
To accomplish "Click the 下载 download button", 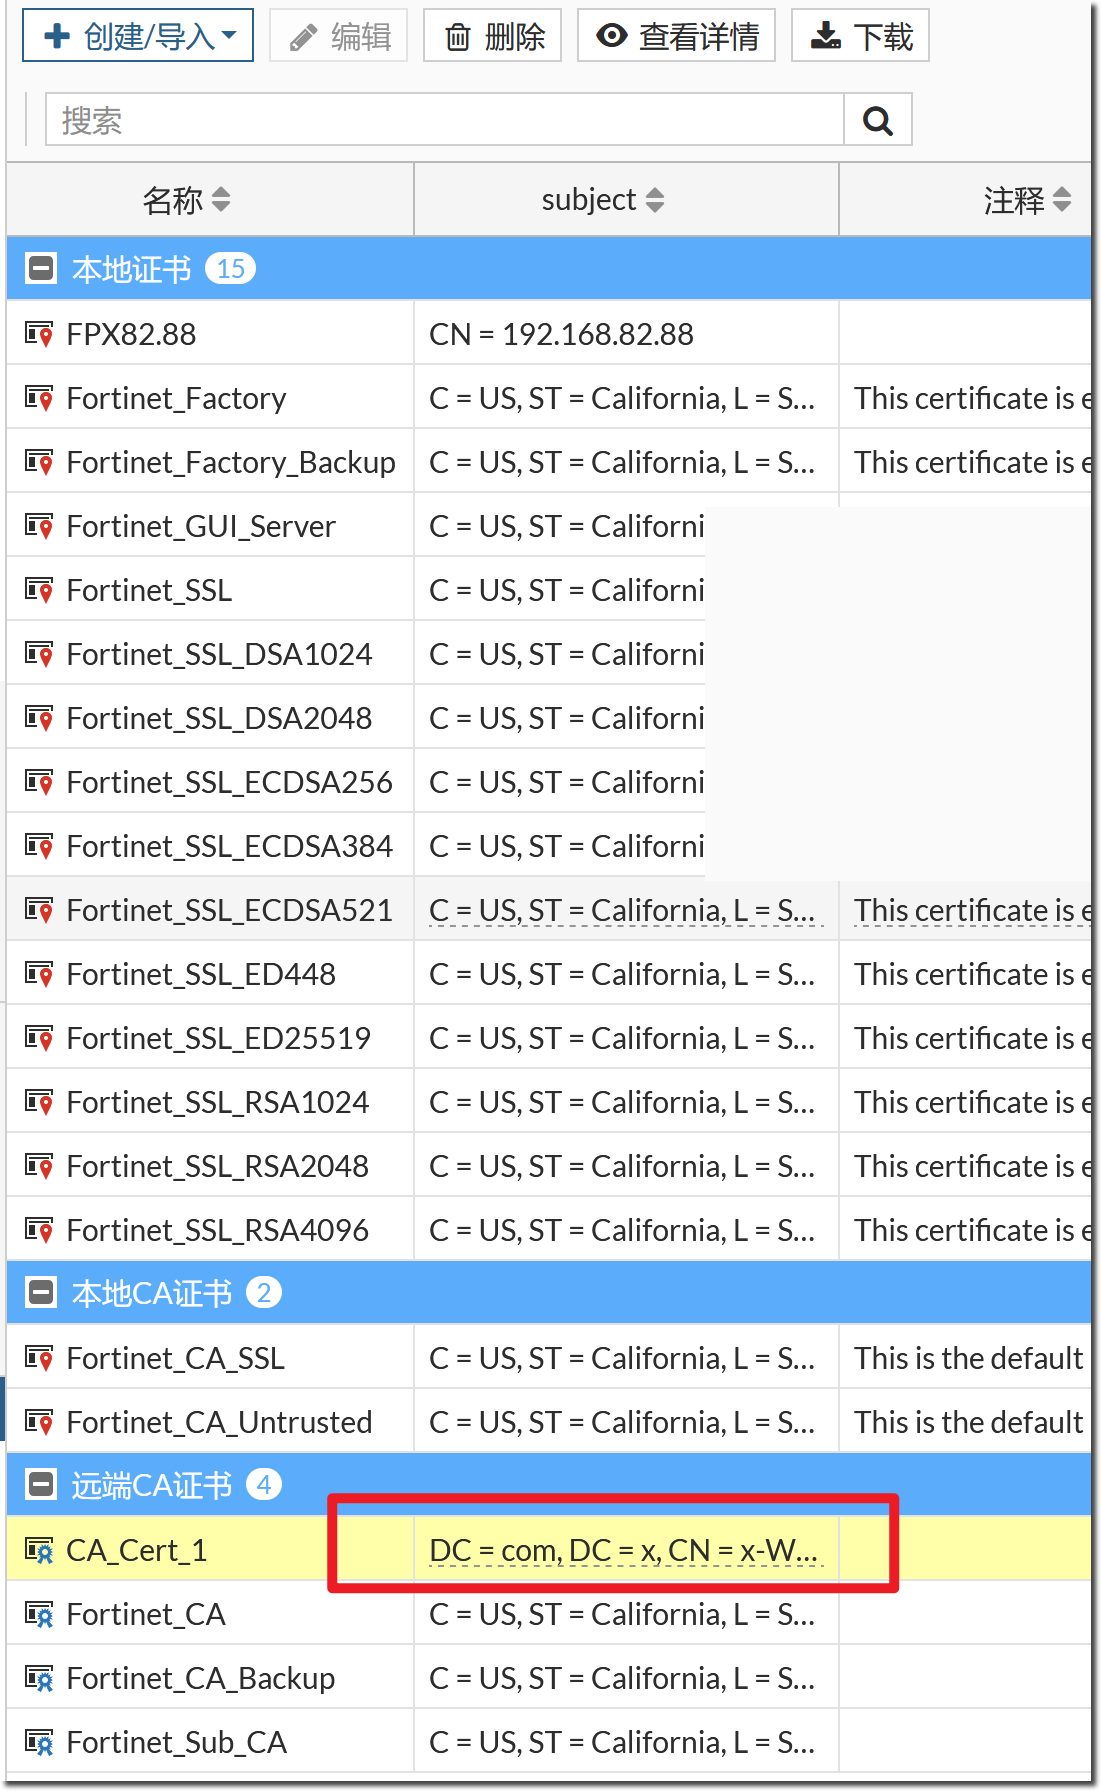I will (x=860, y=36).
